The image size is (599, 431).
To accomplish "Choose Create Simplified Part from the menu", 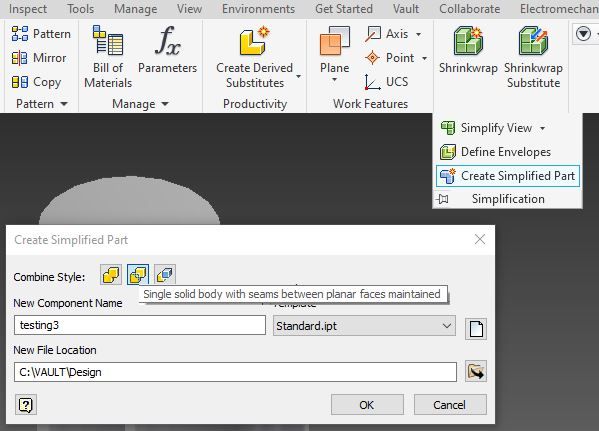I will (508, 176).
